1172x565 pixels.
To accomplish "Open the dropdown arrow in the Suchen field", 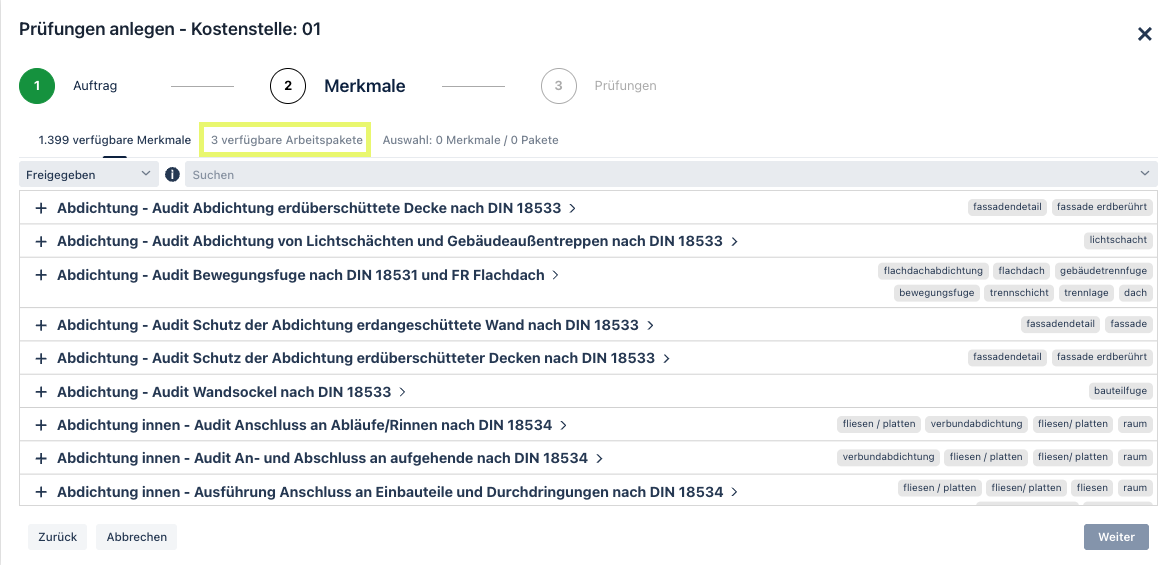I will (1144, 174).
